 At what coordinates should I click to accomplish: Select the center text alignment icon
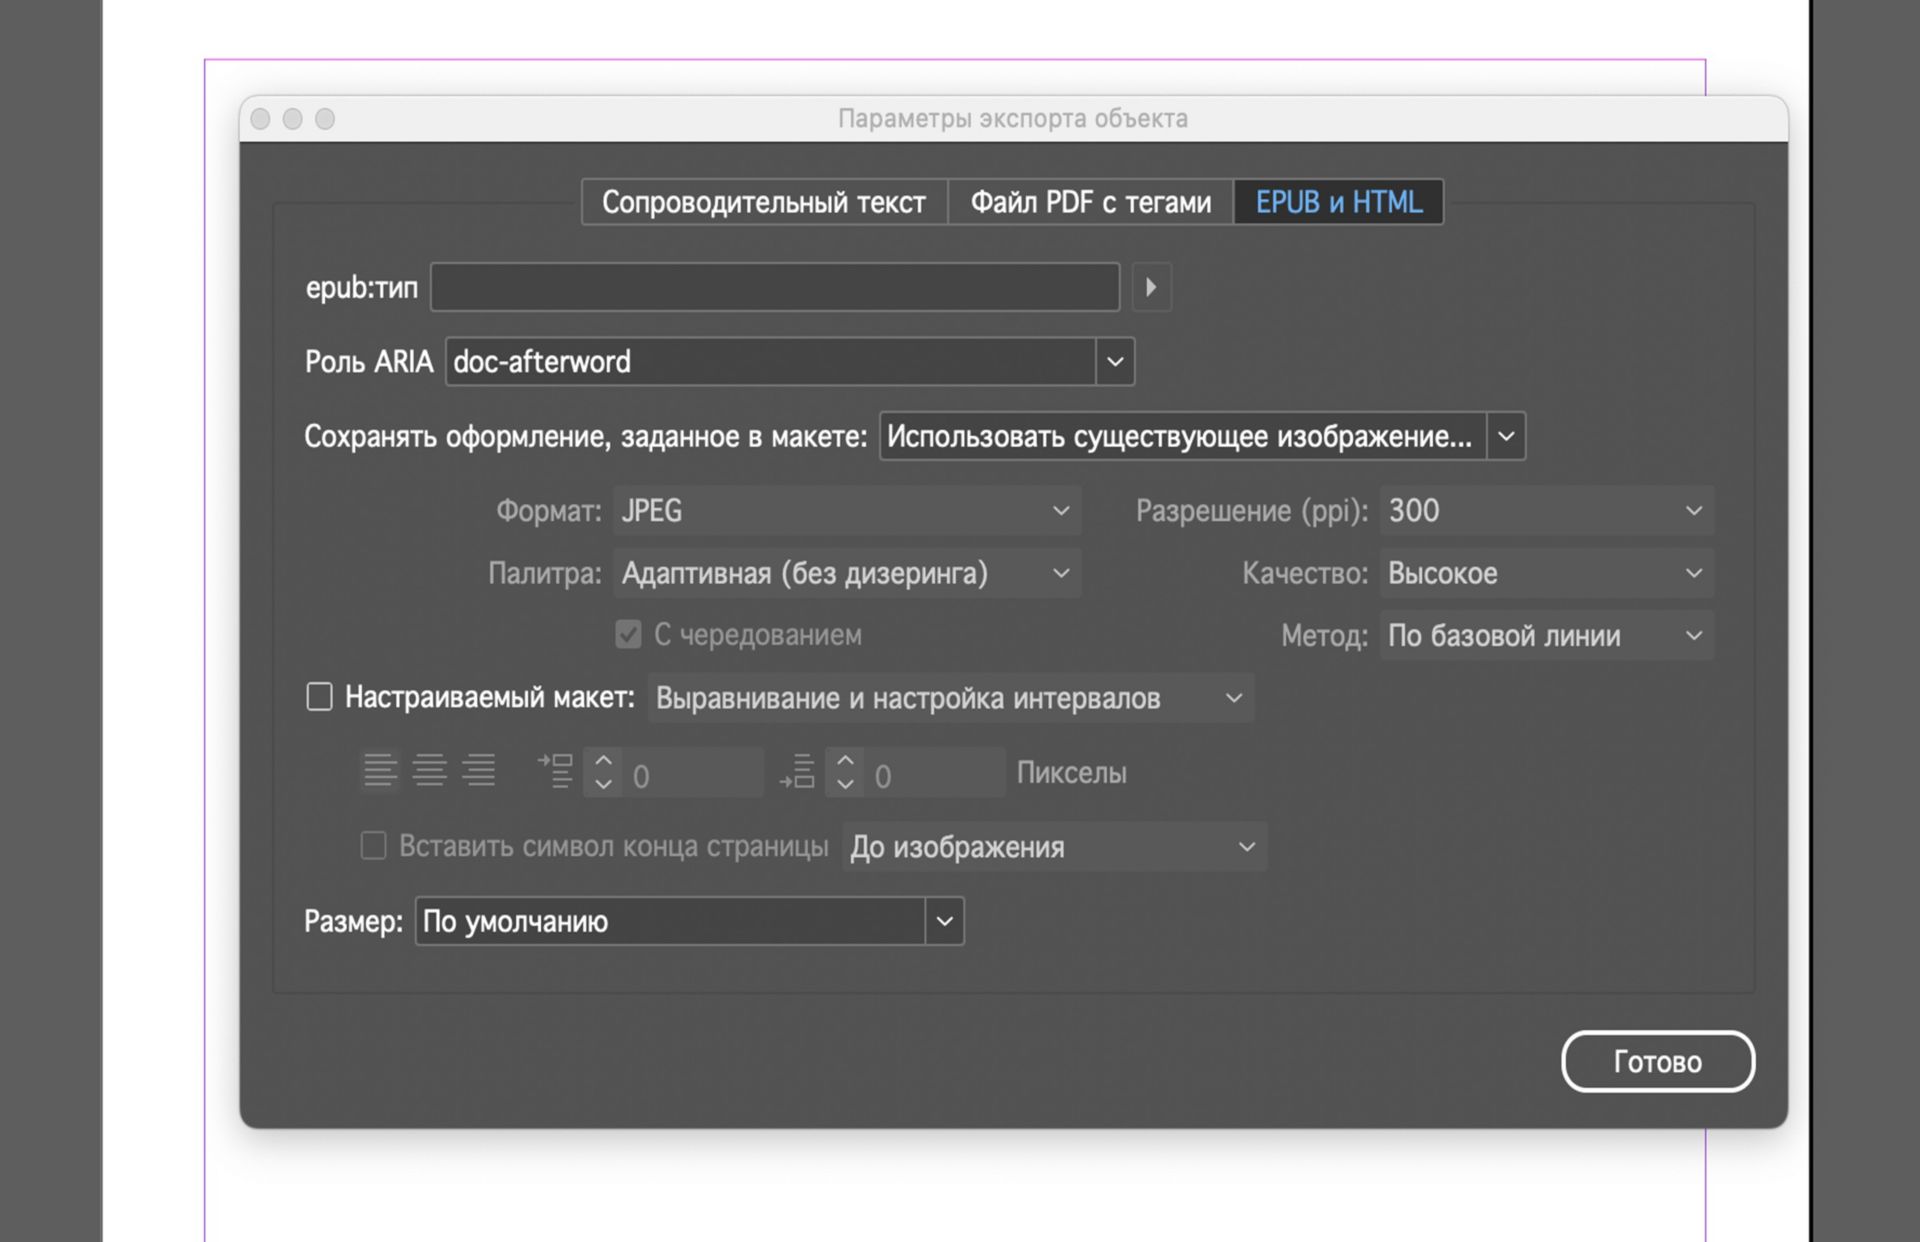click(430, 770)
